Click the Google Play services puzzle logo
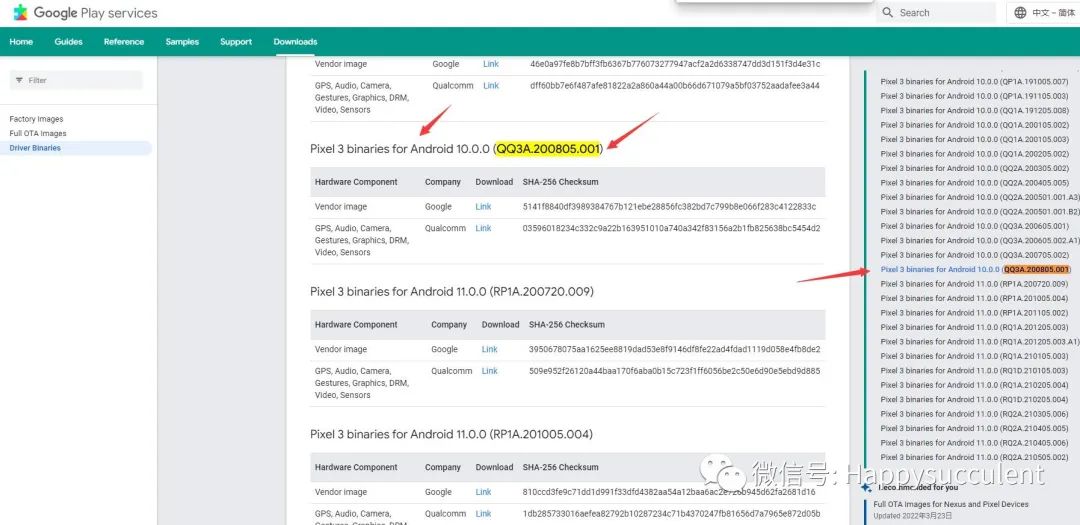This screenshot has width=1080, height=525. pos(20,13)
